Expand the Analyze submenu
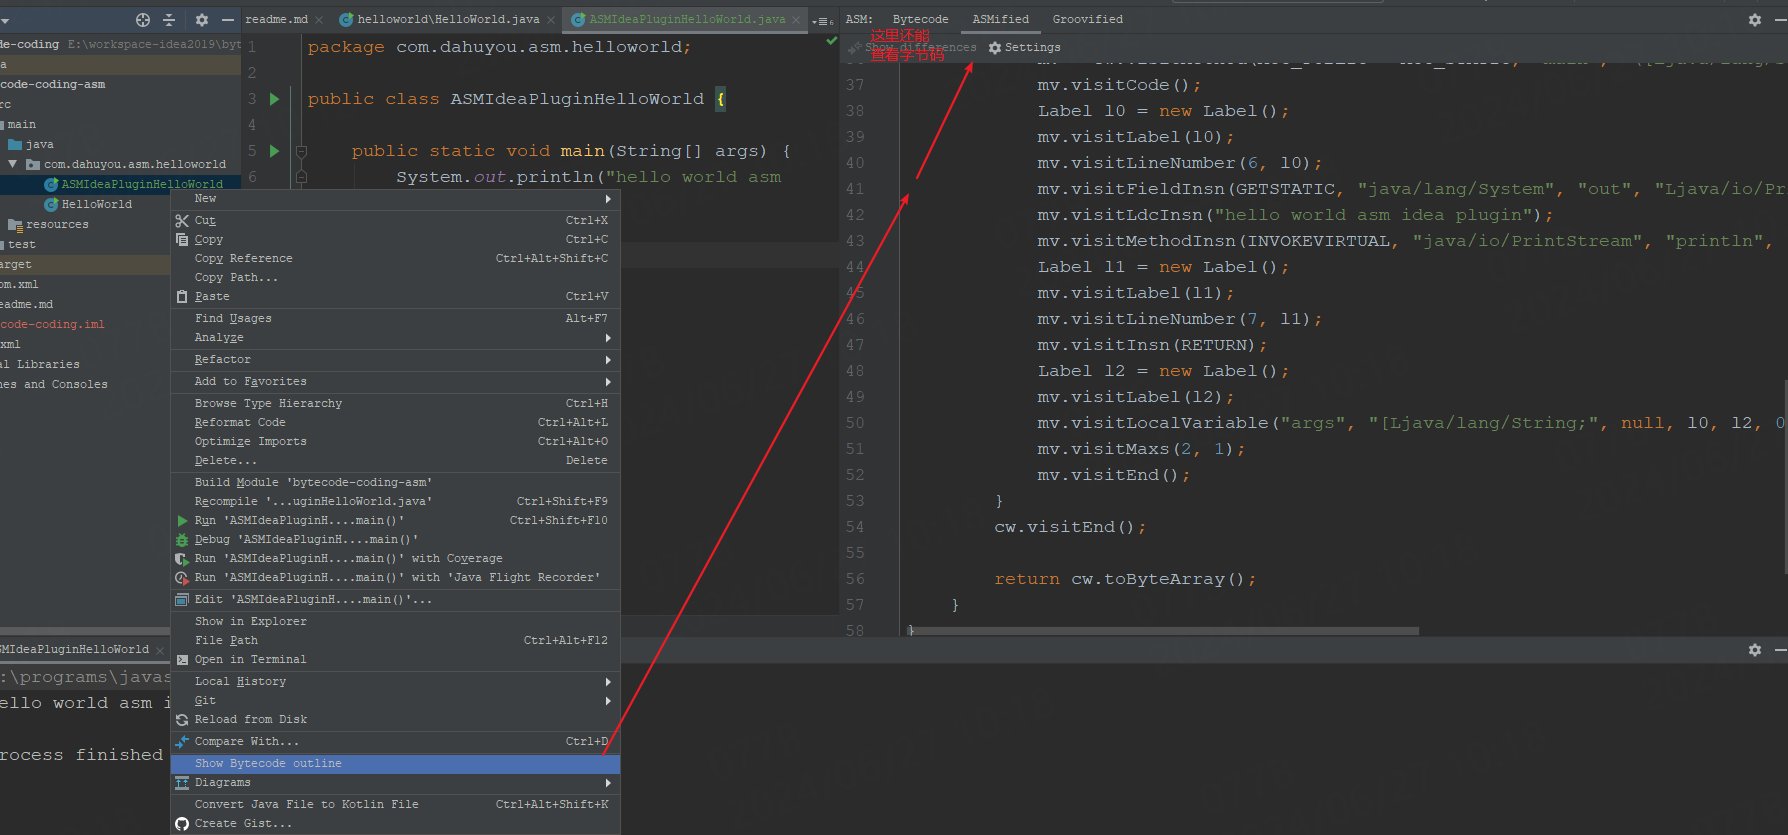1788x835 pixels. pos(395,337)
